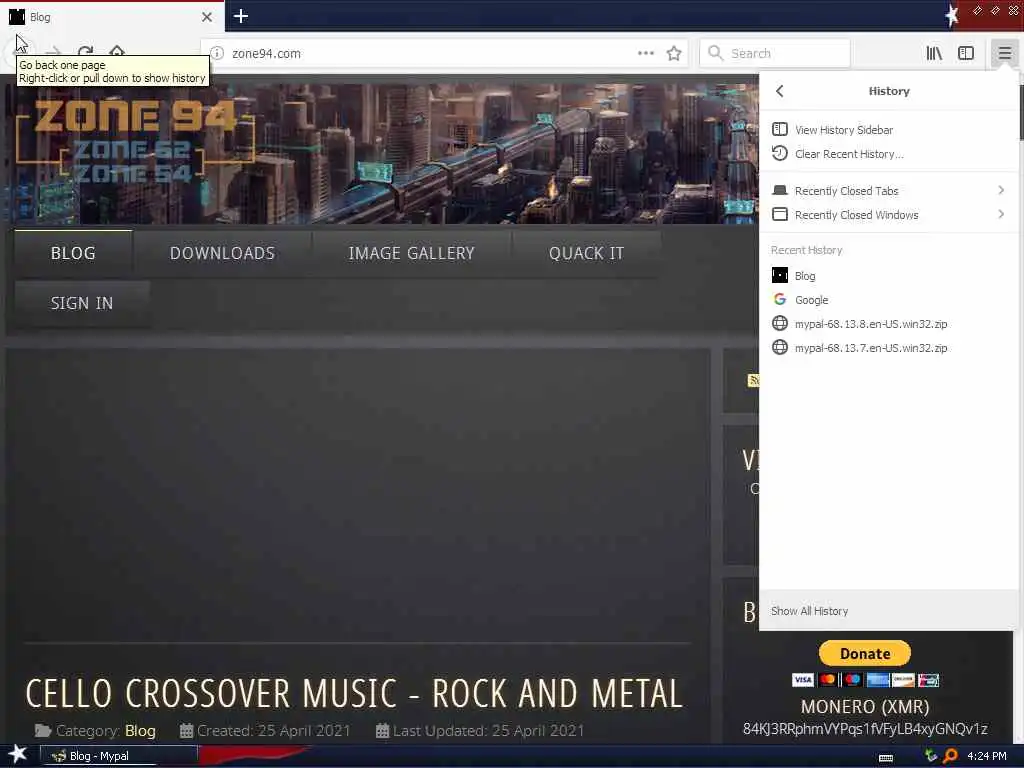Choose Clear Recent History

pos(888,153)
